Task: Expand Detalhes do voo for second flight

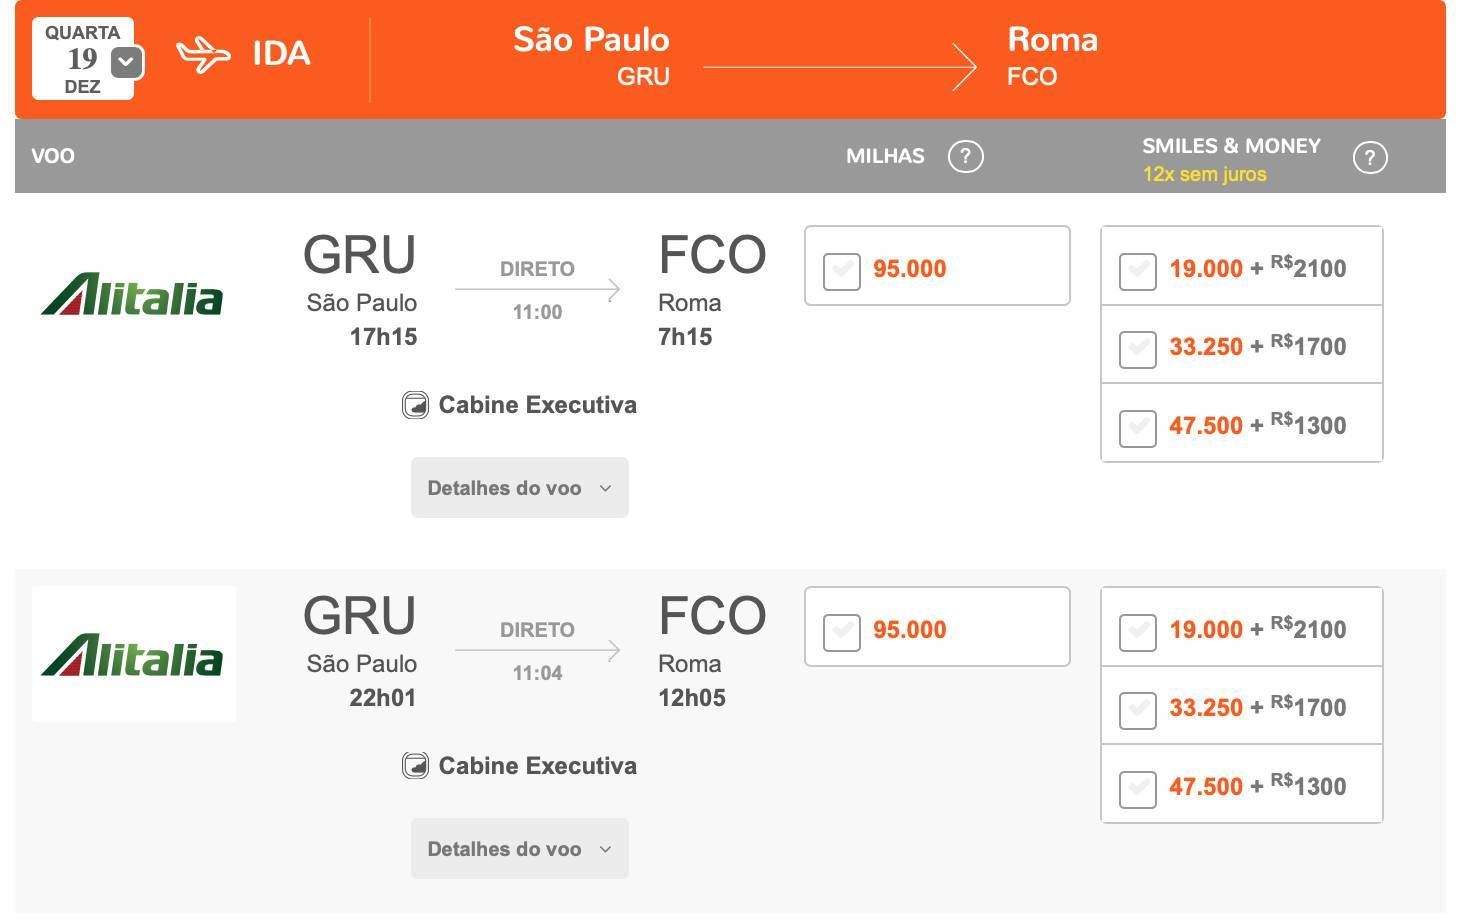Action: click(519, 849)
